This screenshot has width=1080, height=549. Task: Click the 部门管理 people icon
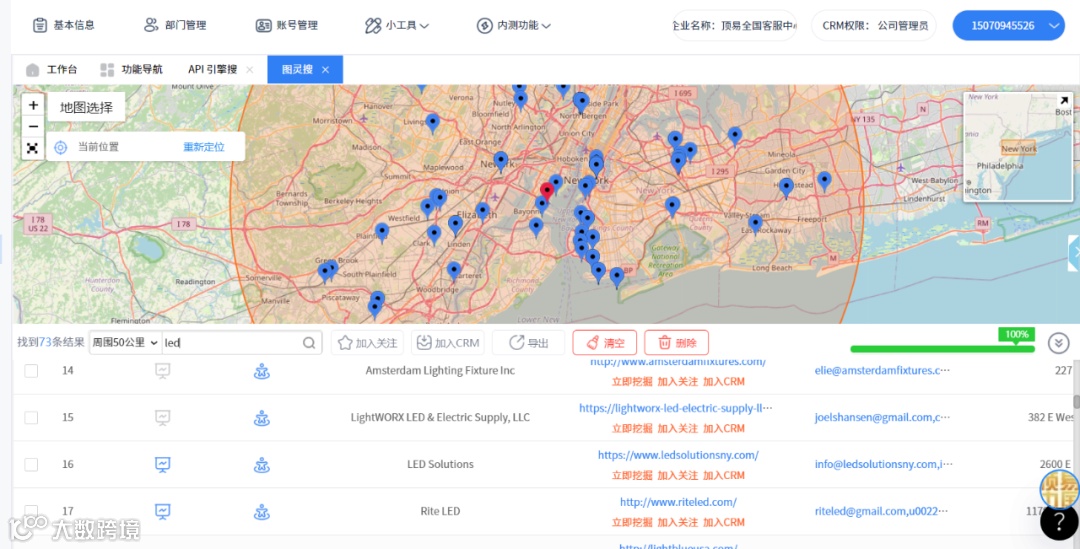click(x=151, y=25)
